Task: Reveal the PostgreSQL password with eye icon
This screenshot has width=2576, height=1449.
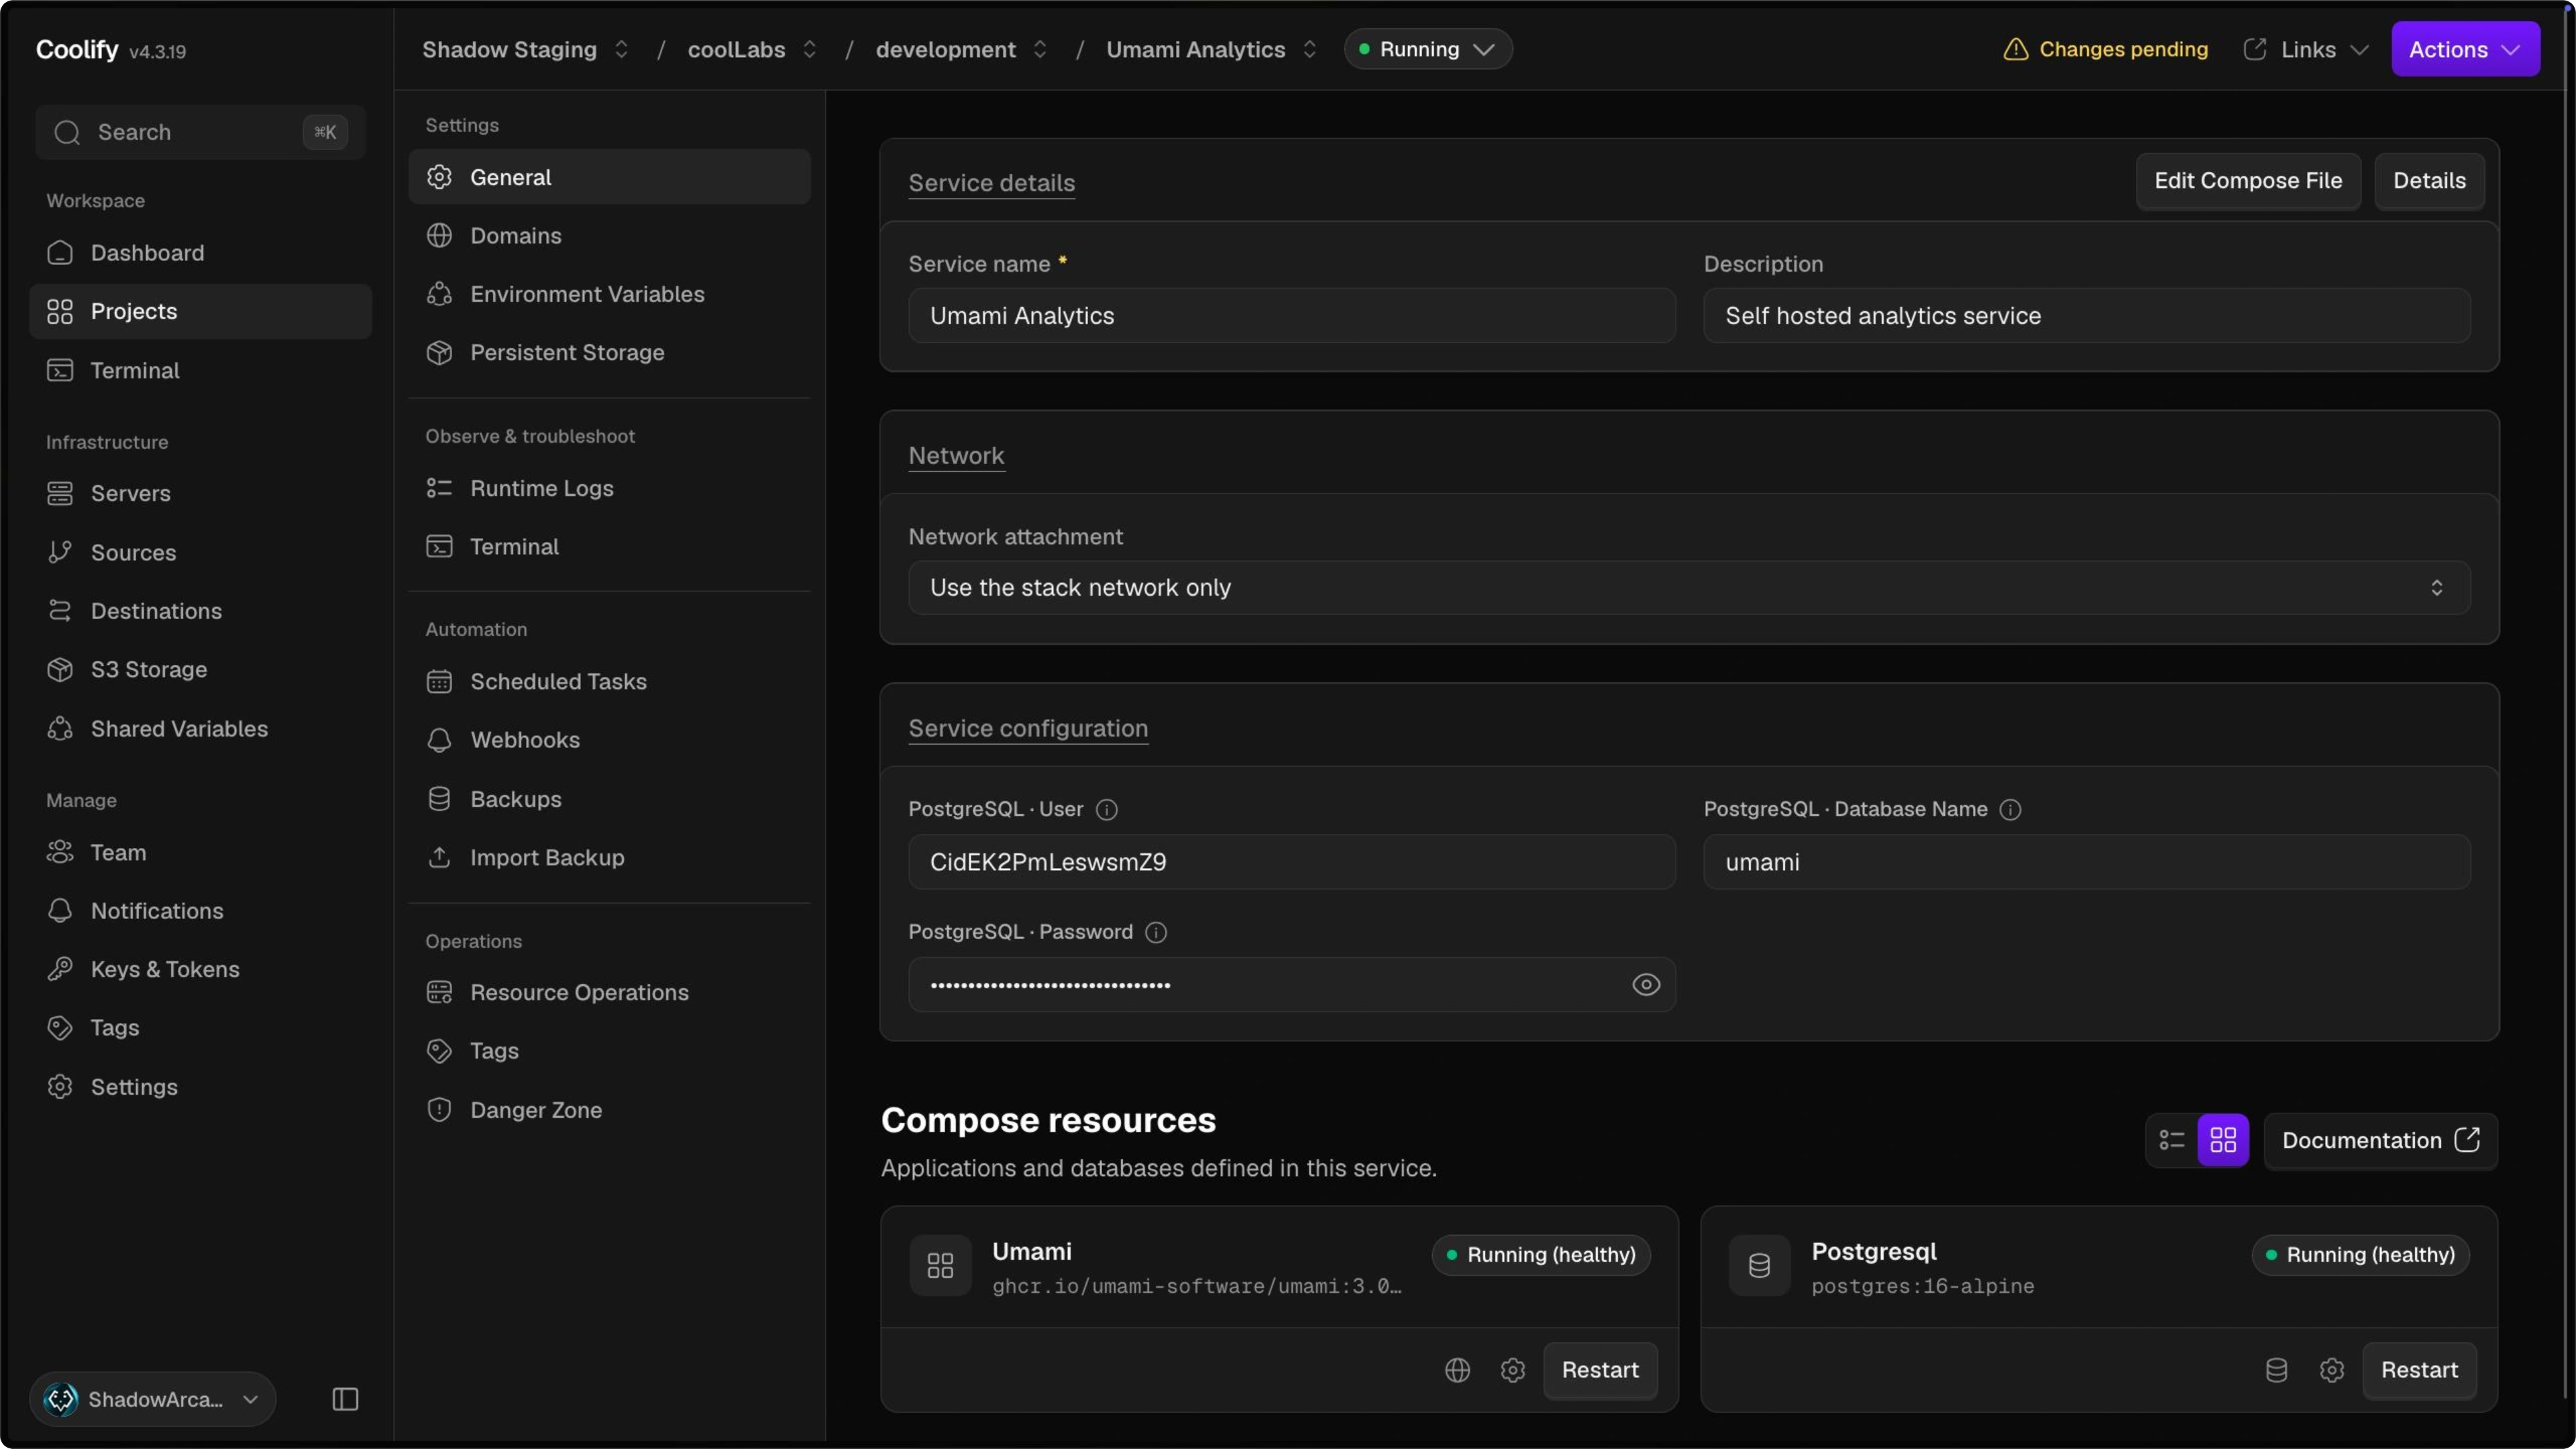Action: (x=1646, y=985)
